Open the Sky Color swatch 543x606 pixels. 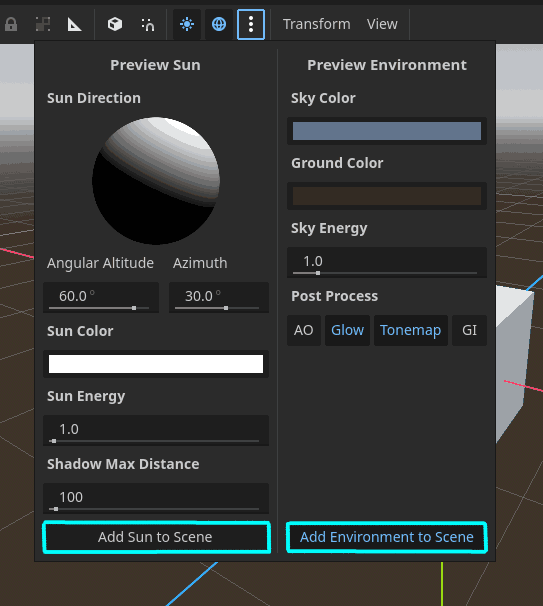click(x=387, y=131)
